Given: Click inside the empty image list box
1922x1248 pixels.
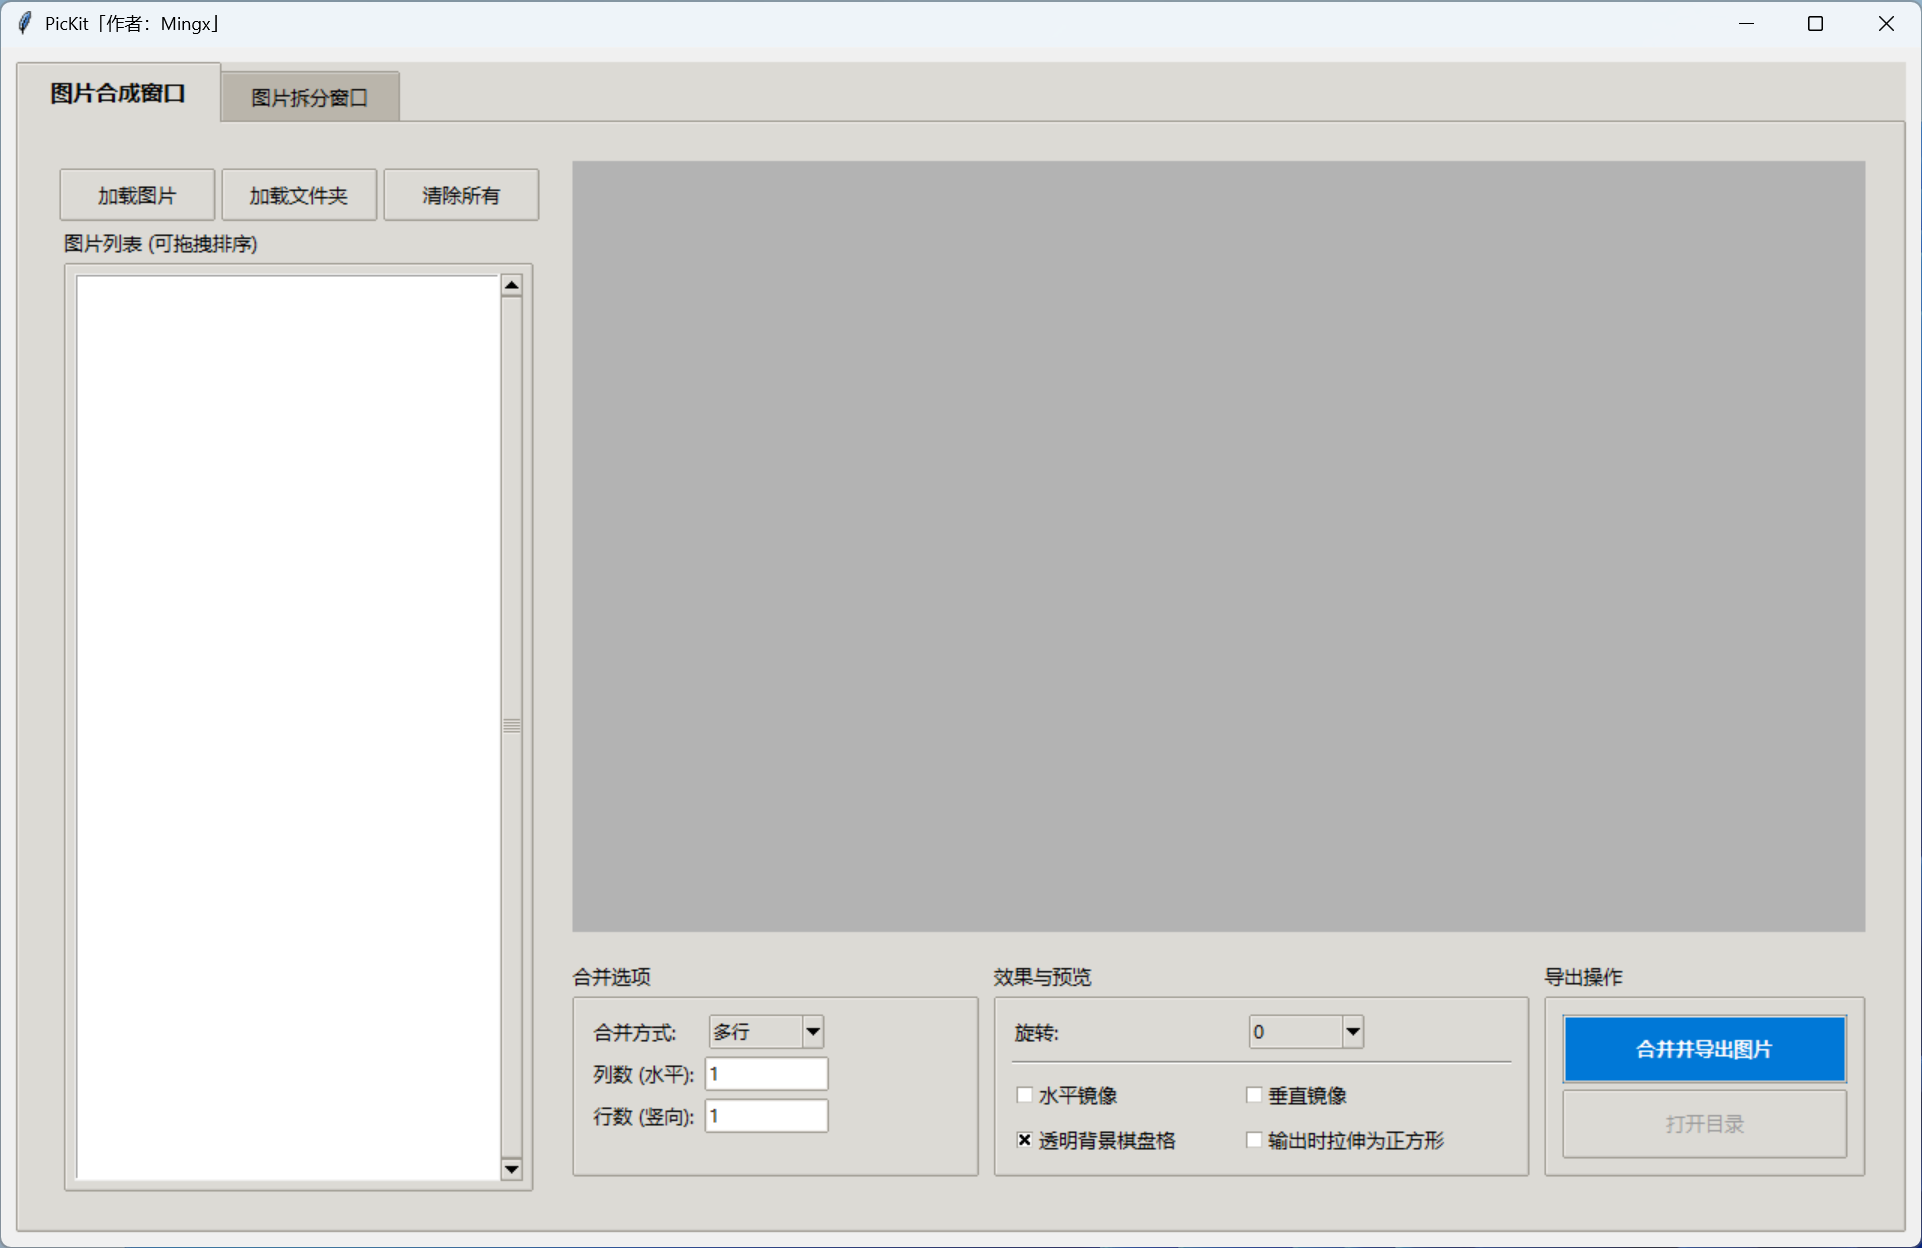Looking at the screenshot, I should click(x=288, y=727).
